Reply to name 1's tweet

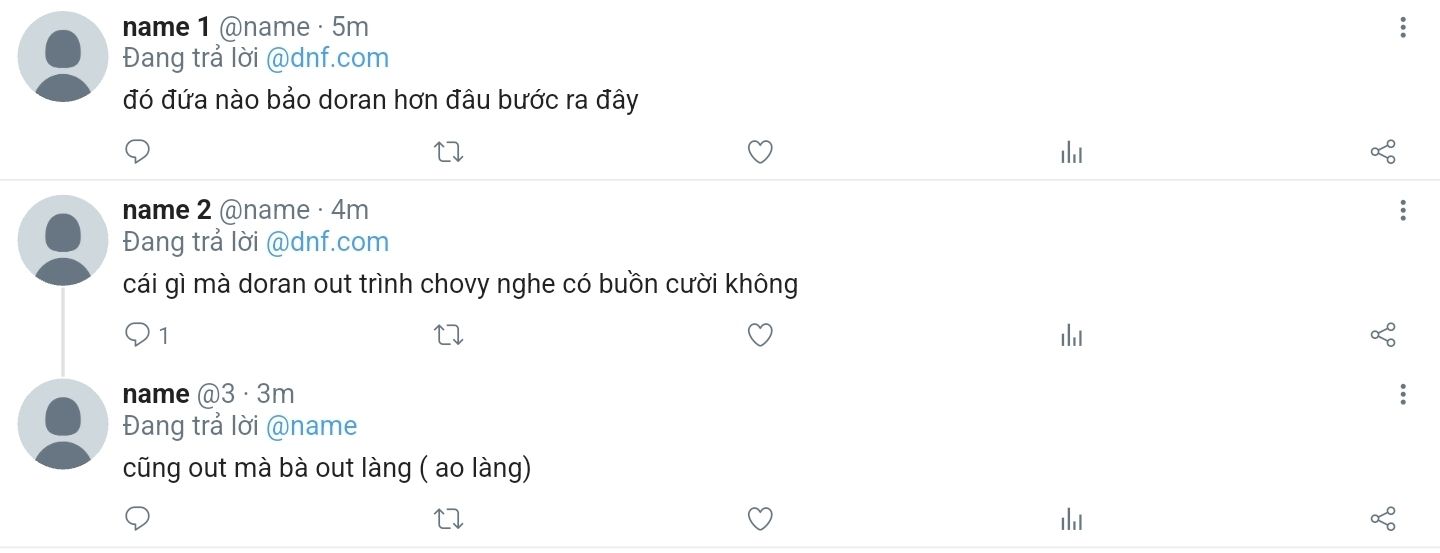point(137,152)
